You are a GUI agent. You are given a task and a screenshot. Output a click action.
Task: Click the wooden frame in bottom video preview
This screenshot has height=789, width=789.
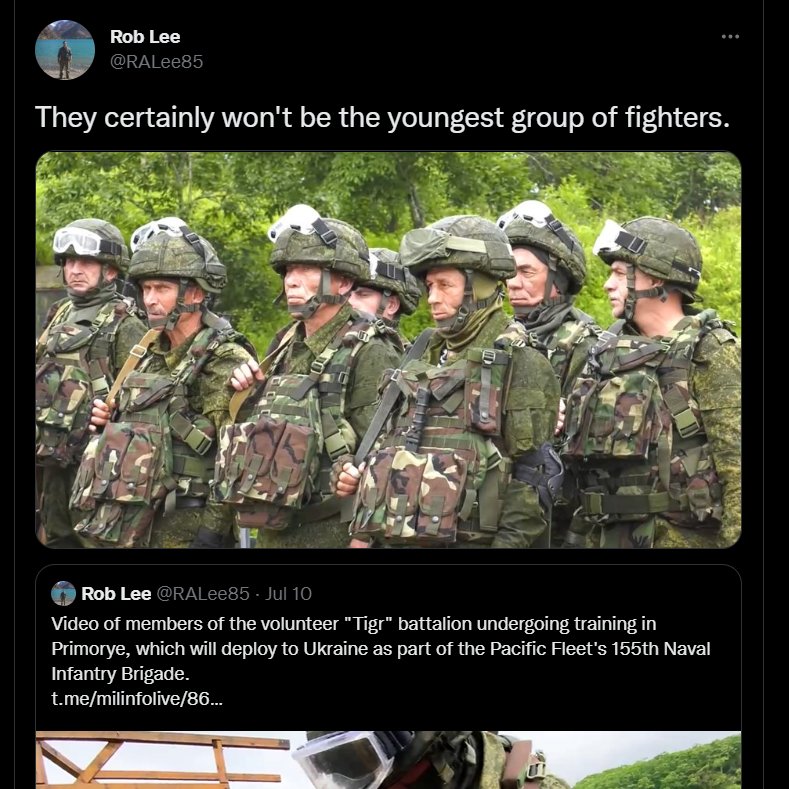click(161, 760)
